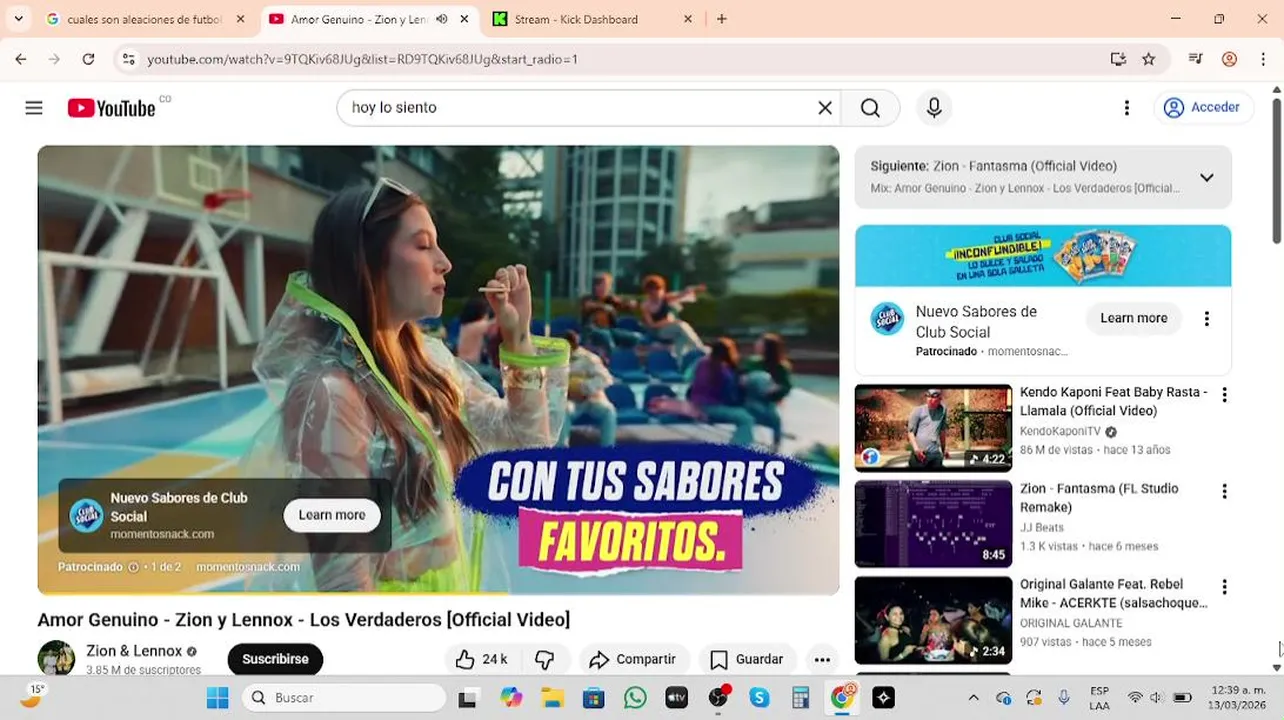
Task: Like the video with thumbs up
Action: 482,659
